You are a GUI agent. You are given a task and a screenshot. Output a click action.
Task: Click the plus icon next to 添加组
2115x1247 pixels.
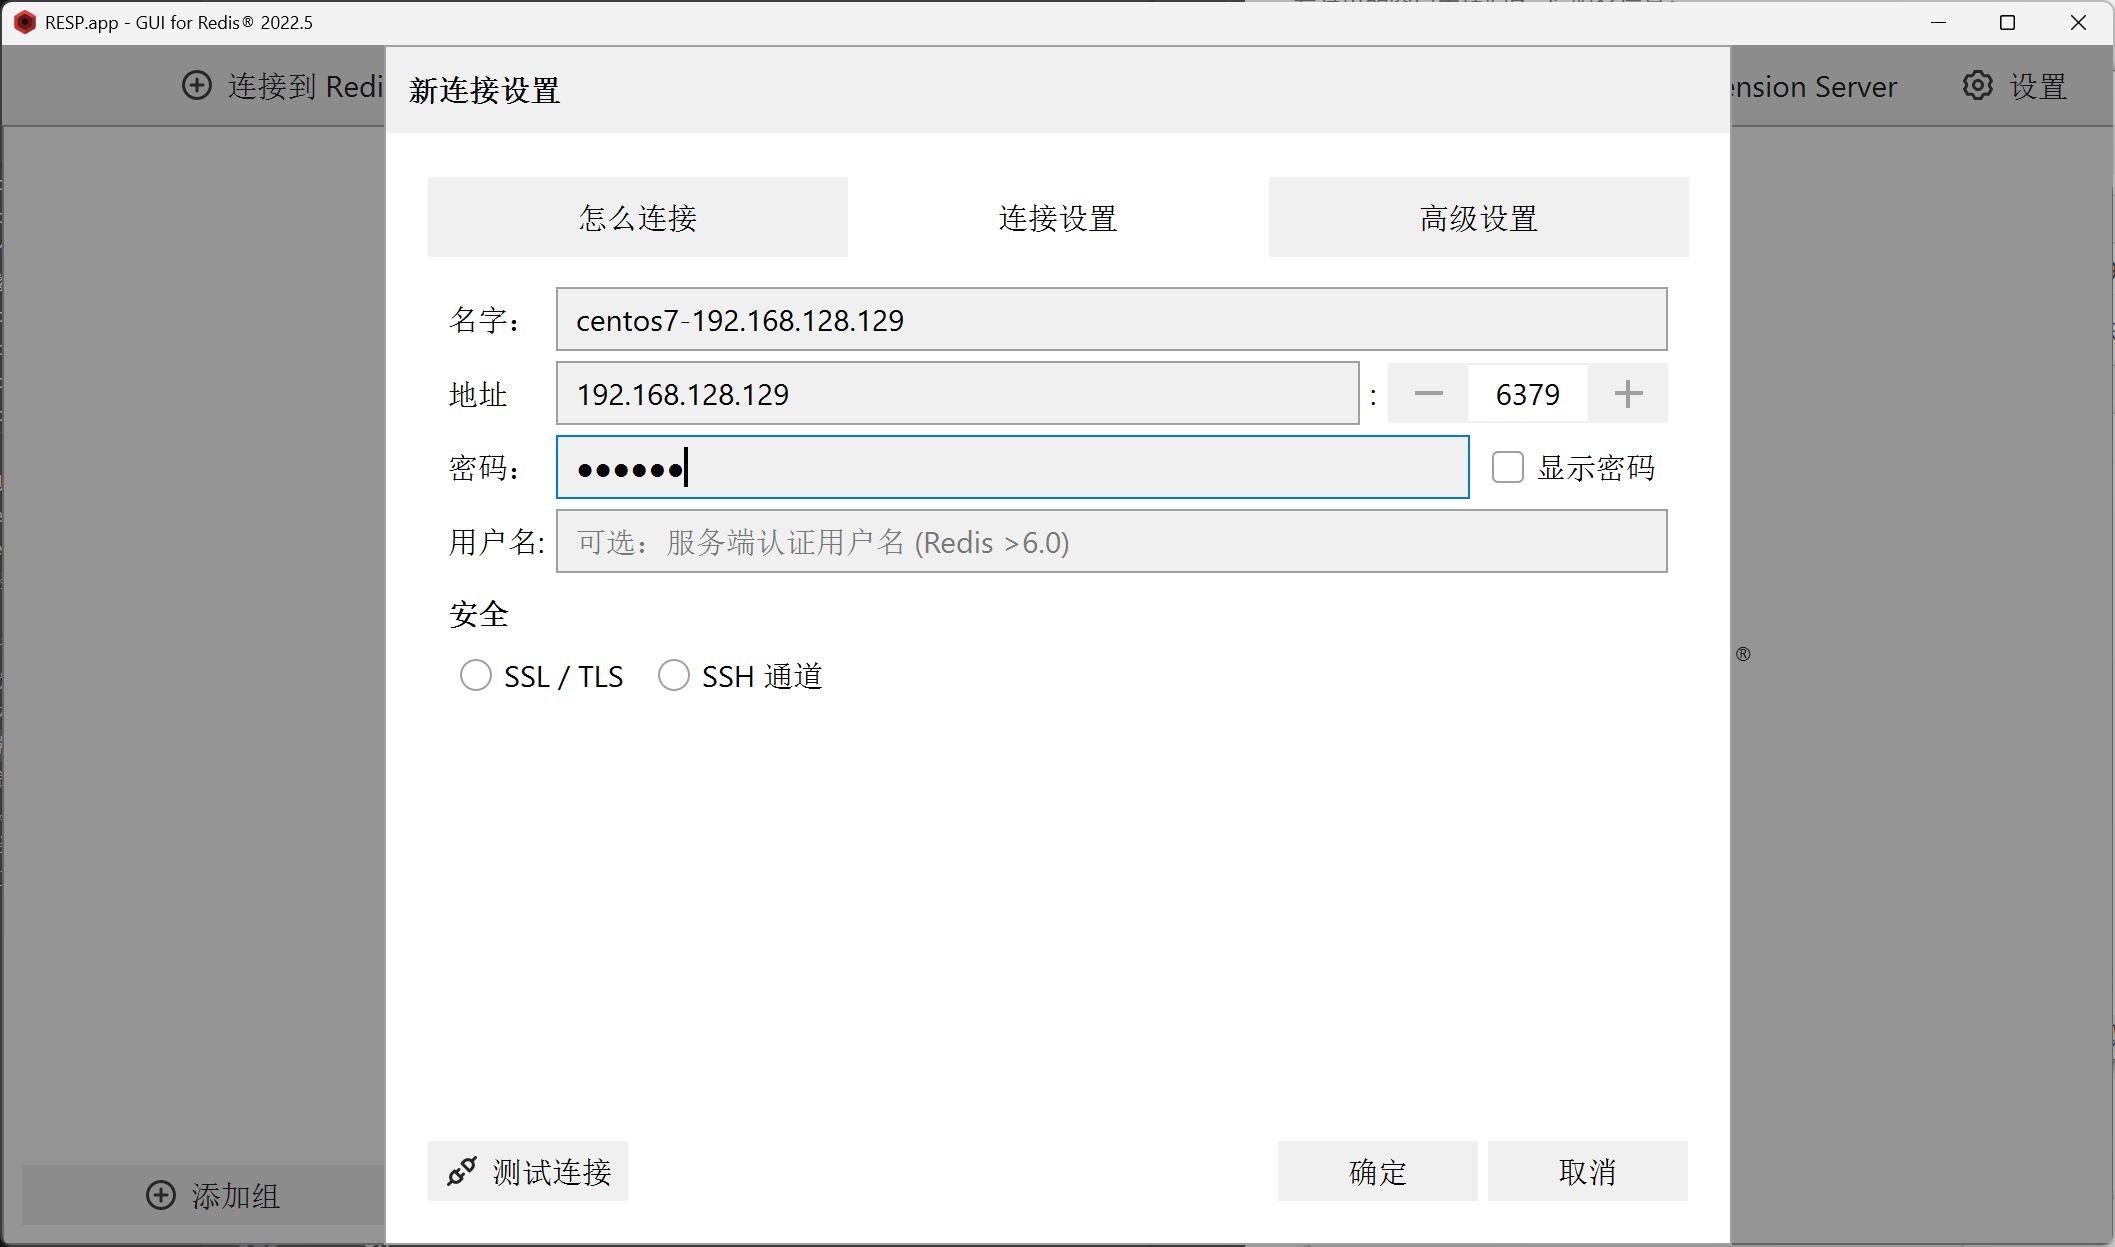pos(161,1195)
